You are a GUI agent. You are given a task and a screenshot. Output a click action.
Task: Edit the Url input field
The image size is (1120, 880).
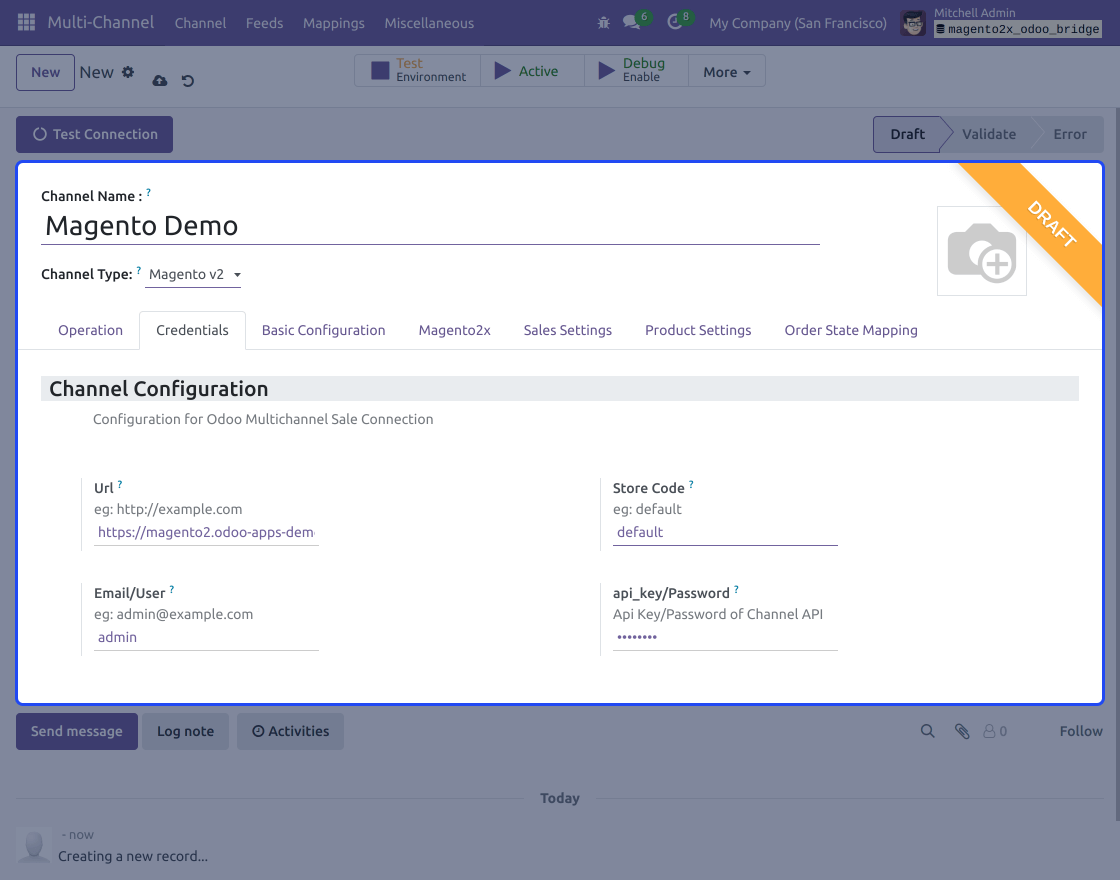[x=206, y=532]
